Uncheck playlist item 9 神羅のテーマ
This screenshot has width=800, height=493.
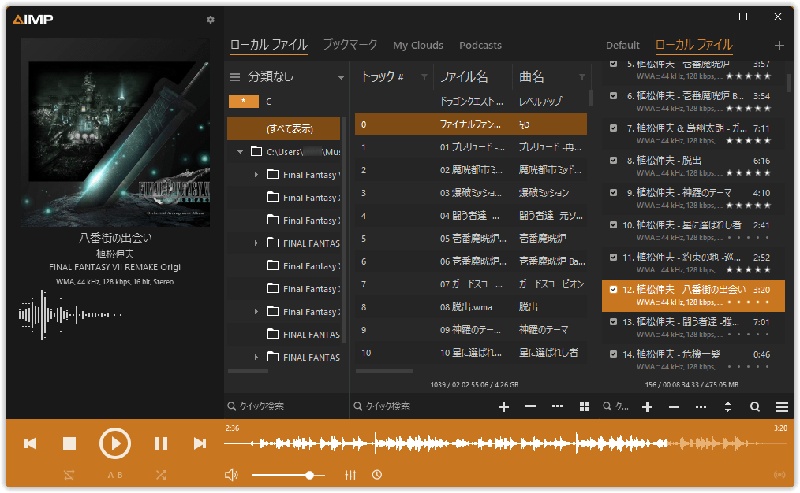point(613,192)
